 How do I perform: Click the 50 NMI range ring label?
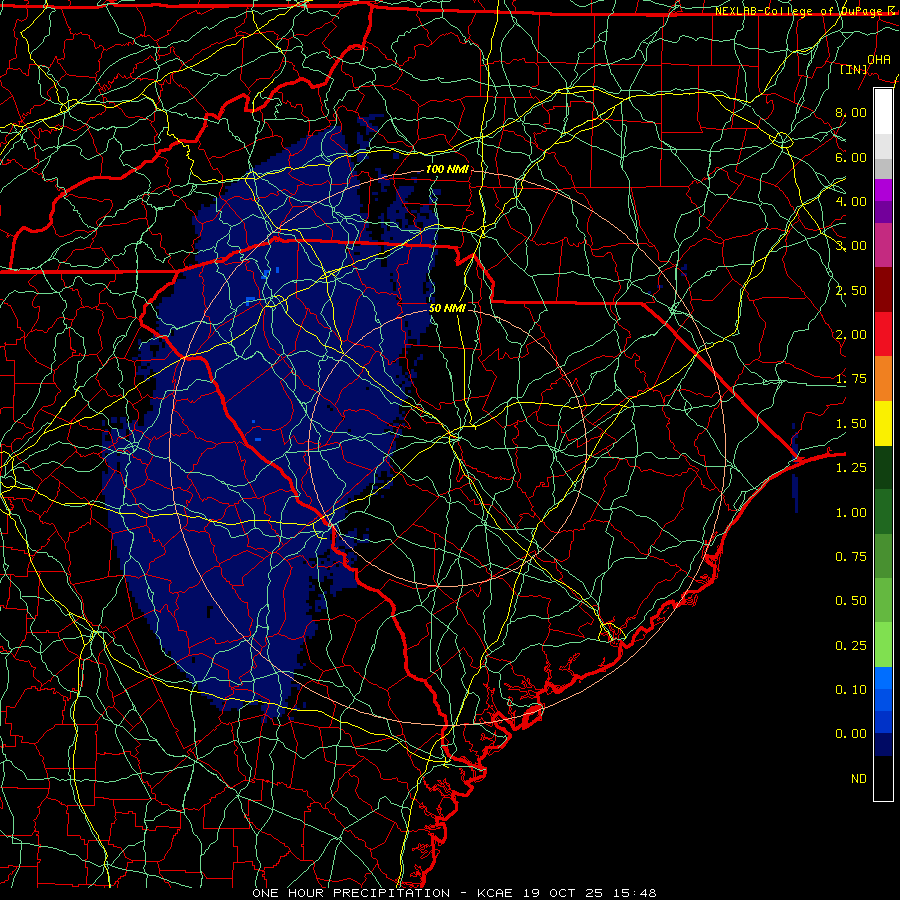pyautogui.click(x=447, y=308)
